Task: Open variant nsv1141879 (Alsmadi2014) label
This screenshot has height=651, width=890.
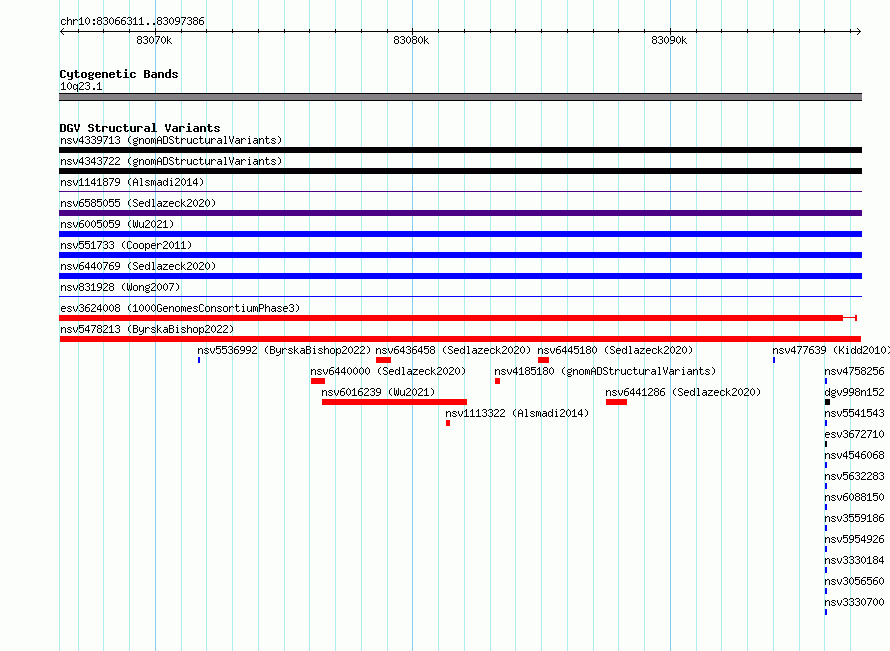Action: [x=132, y=182]
